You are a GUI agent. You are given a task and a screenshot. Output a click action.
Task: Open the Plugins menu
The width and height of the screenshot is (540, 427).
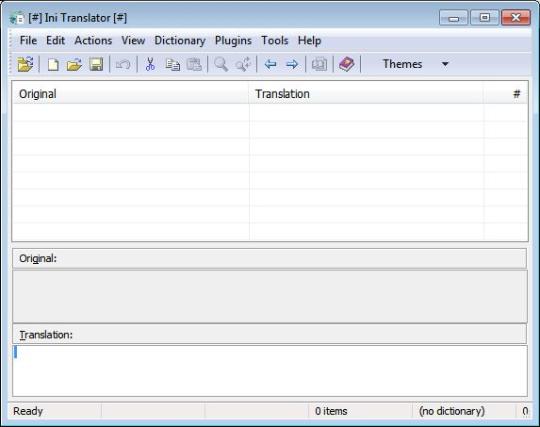pyautogui.click(x=233, y=41)
